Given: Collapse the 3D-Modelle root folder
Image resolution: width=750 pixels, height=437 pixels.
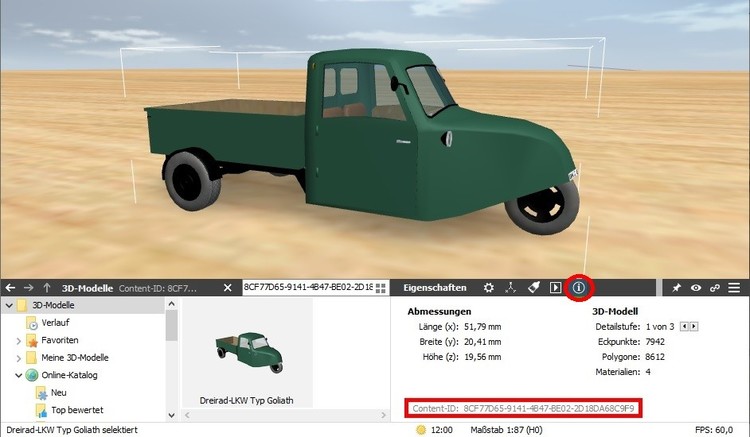Looking at the screenshot, I should [x=9, y=305].
